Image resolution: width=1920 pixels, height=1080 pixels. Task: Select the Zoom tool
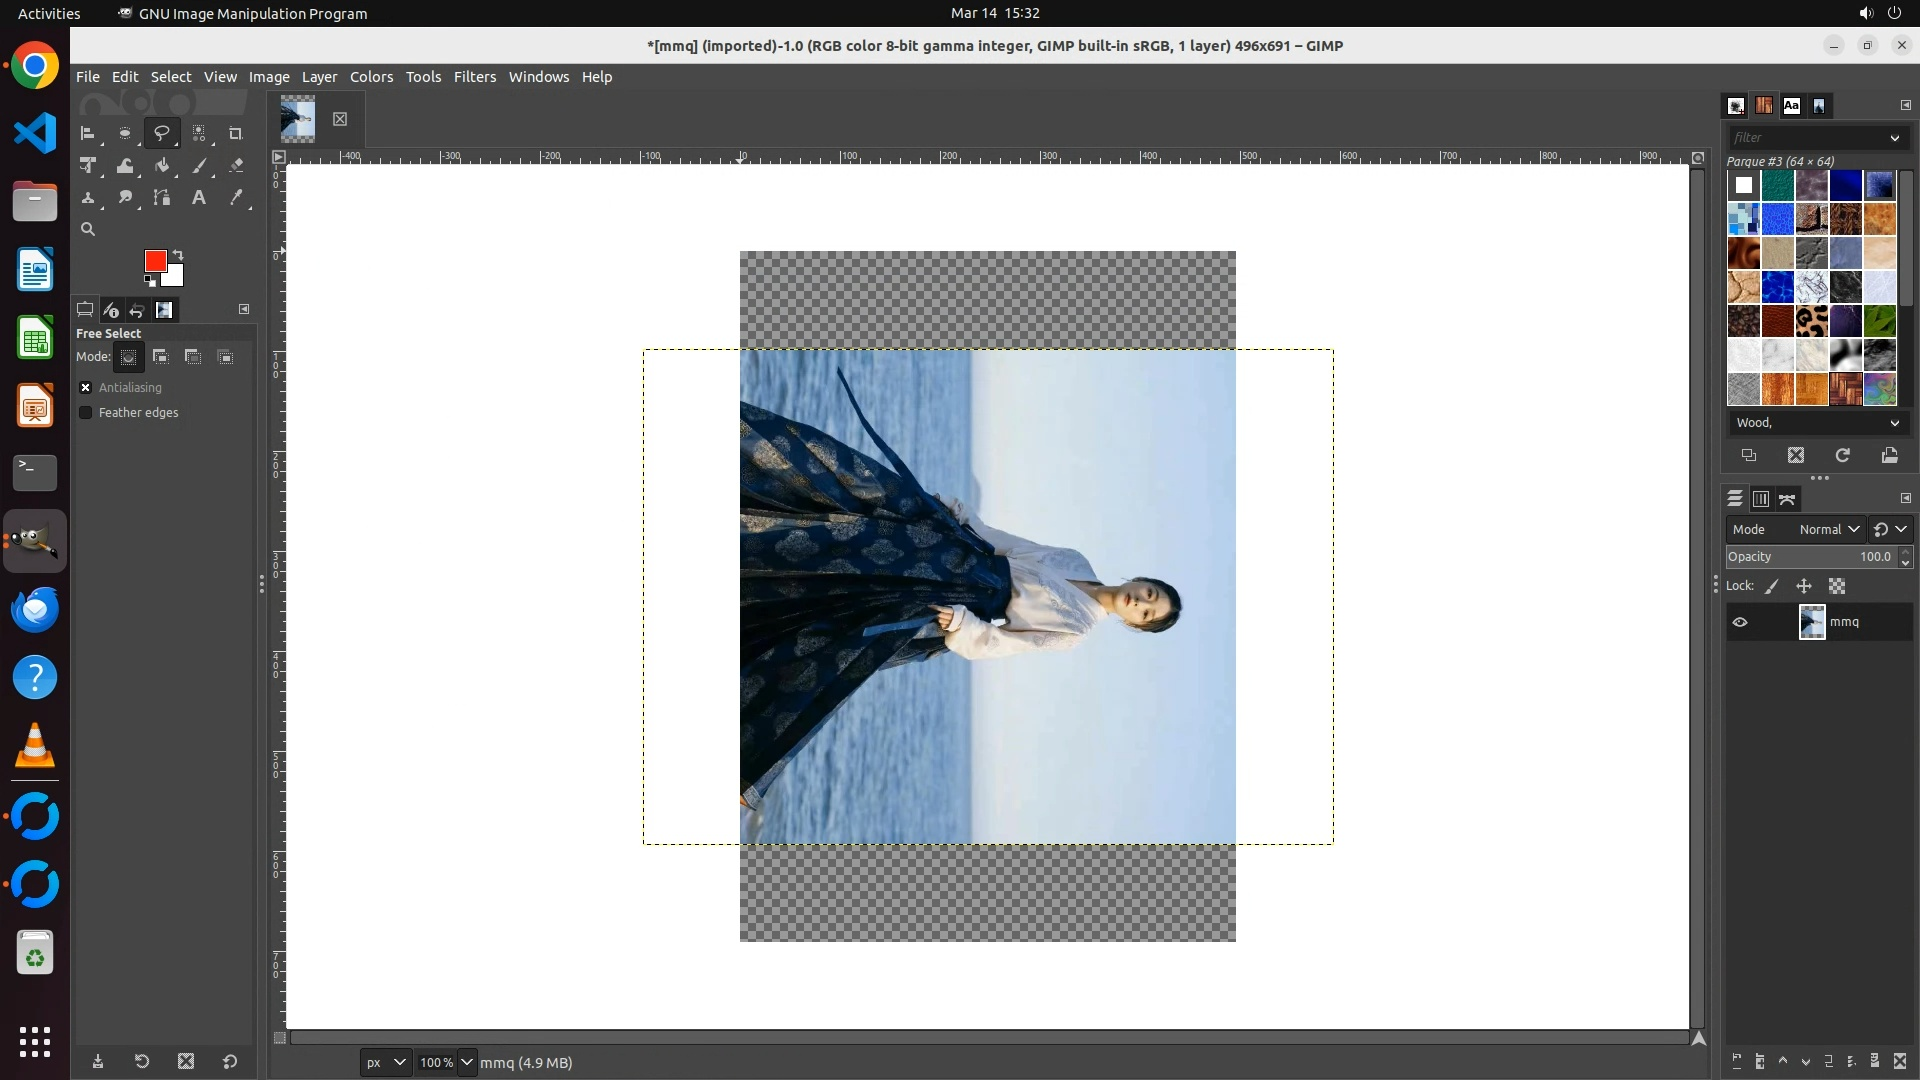pyautogui.click(x=88, y=229)
